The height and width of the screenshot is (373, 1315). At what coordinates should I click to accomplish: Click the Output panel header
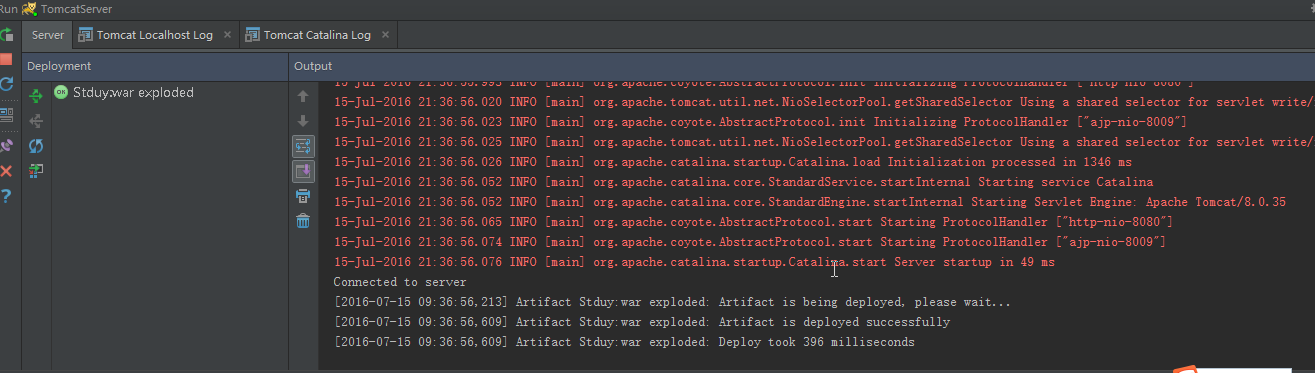(x=802, y=66)
